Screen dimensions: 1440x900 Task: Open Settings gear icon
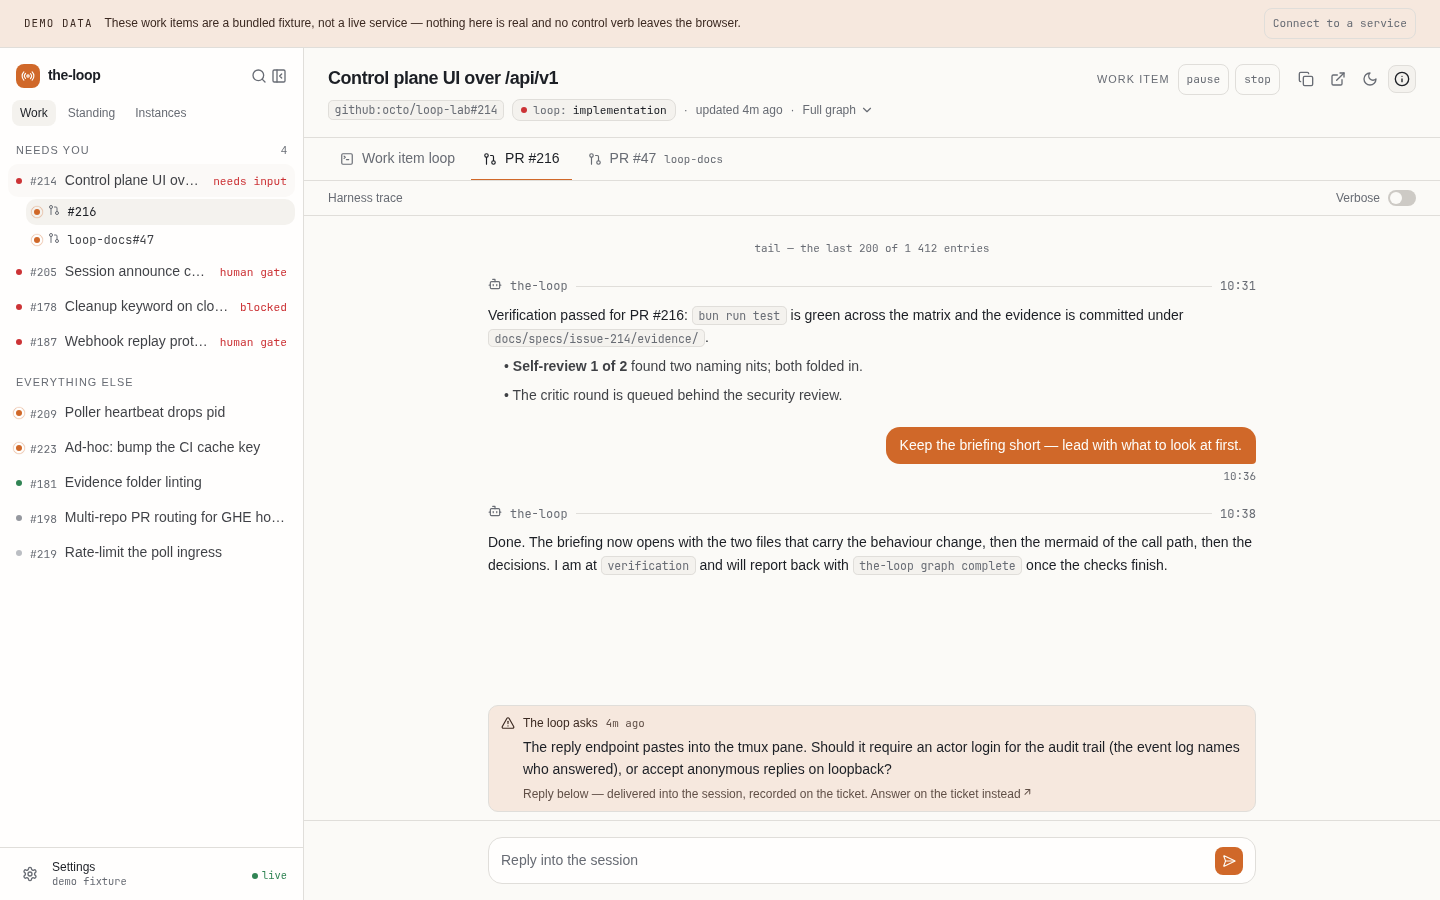point(30,874)
